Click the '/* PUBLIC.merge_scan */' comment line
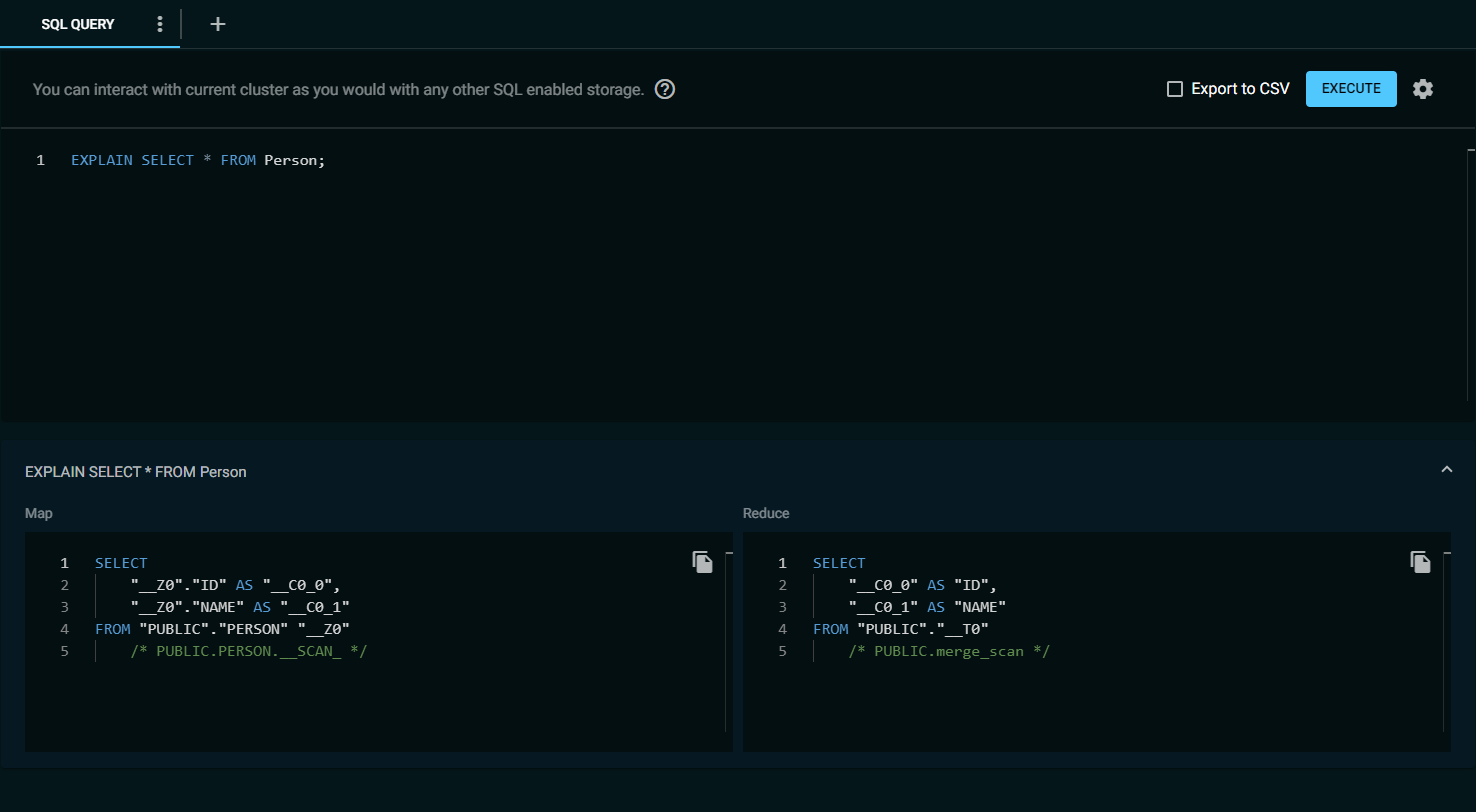Image resolution: width=1476 pixels, height=812 pixels. click(x=950, y=651)
